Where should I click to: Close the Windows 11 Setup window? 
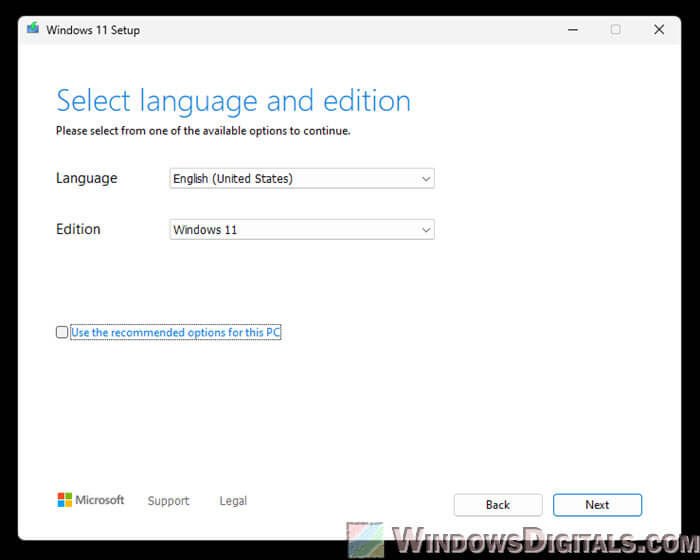click(659, 30)
